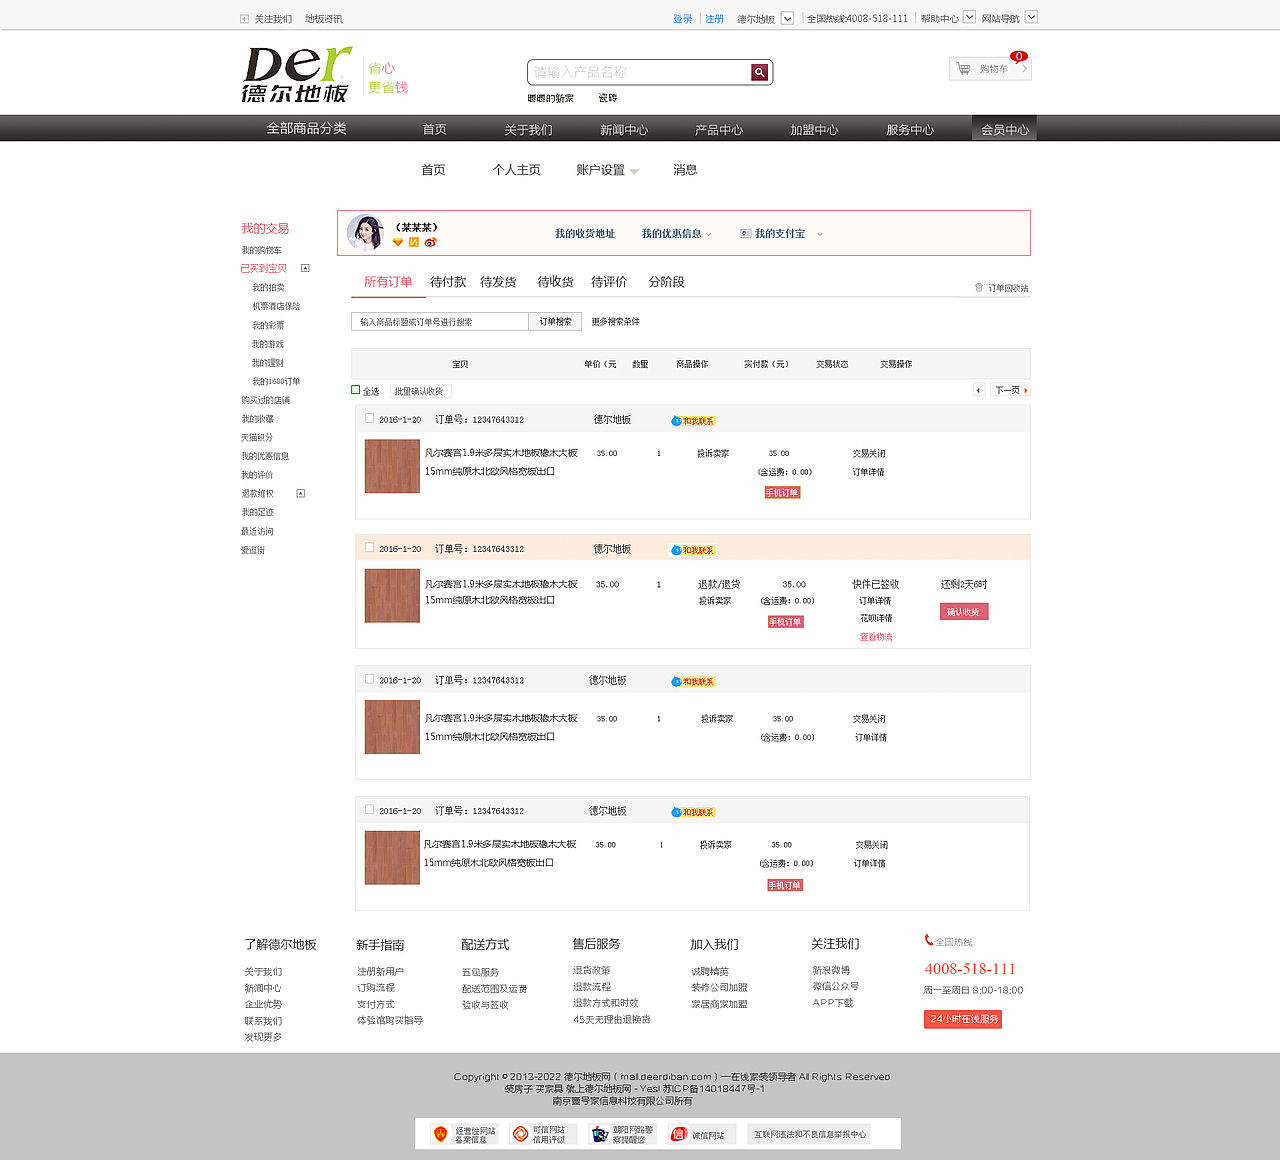
Task: Open 产品中心 in main navigation
Action: pyautogui.click(x=719, y=130)
